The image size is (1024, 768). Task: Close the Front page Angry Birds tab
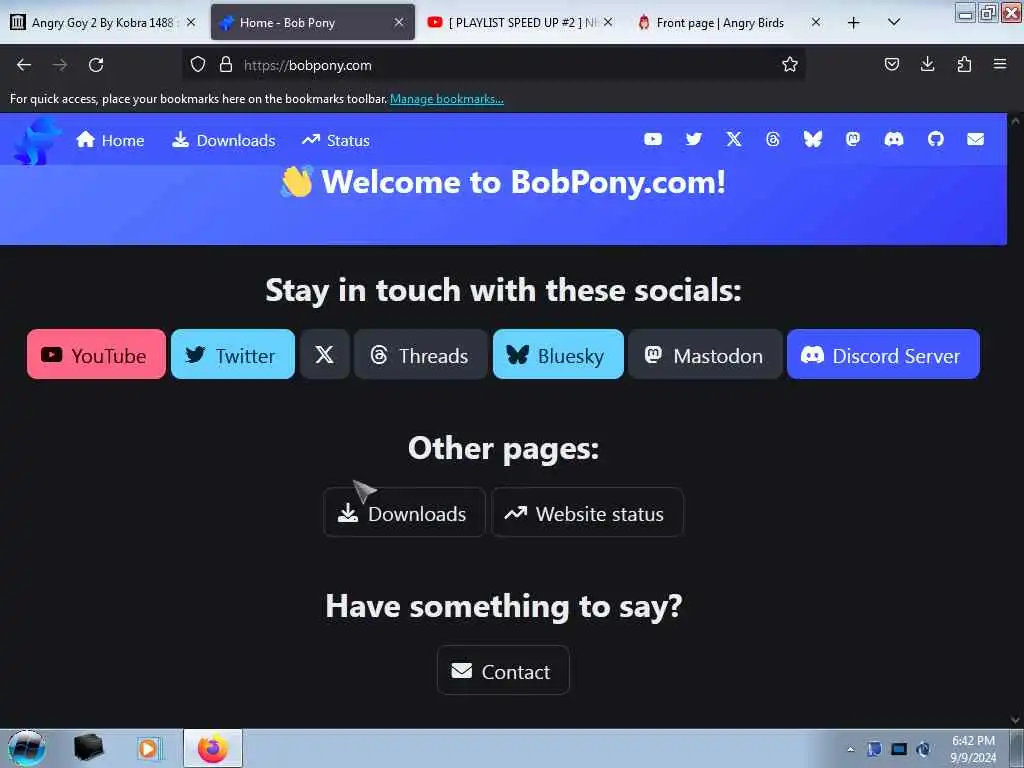pos(816,22)
